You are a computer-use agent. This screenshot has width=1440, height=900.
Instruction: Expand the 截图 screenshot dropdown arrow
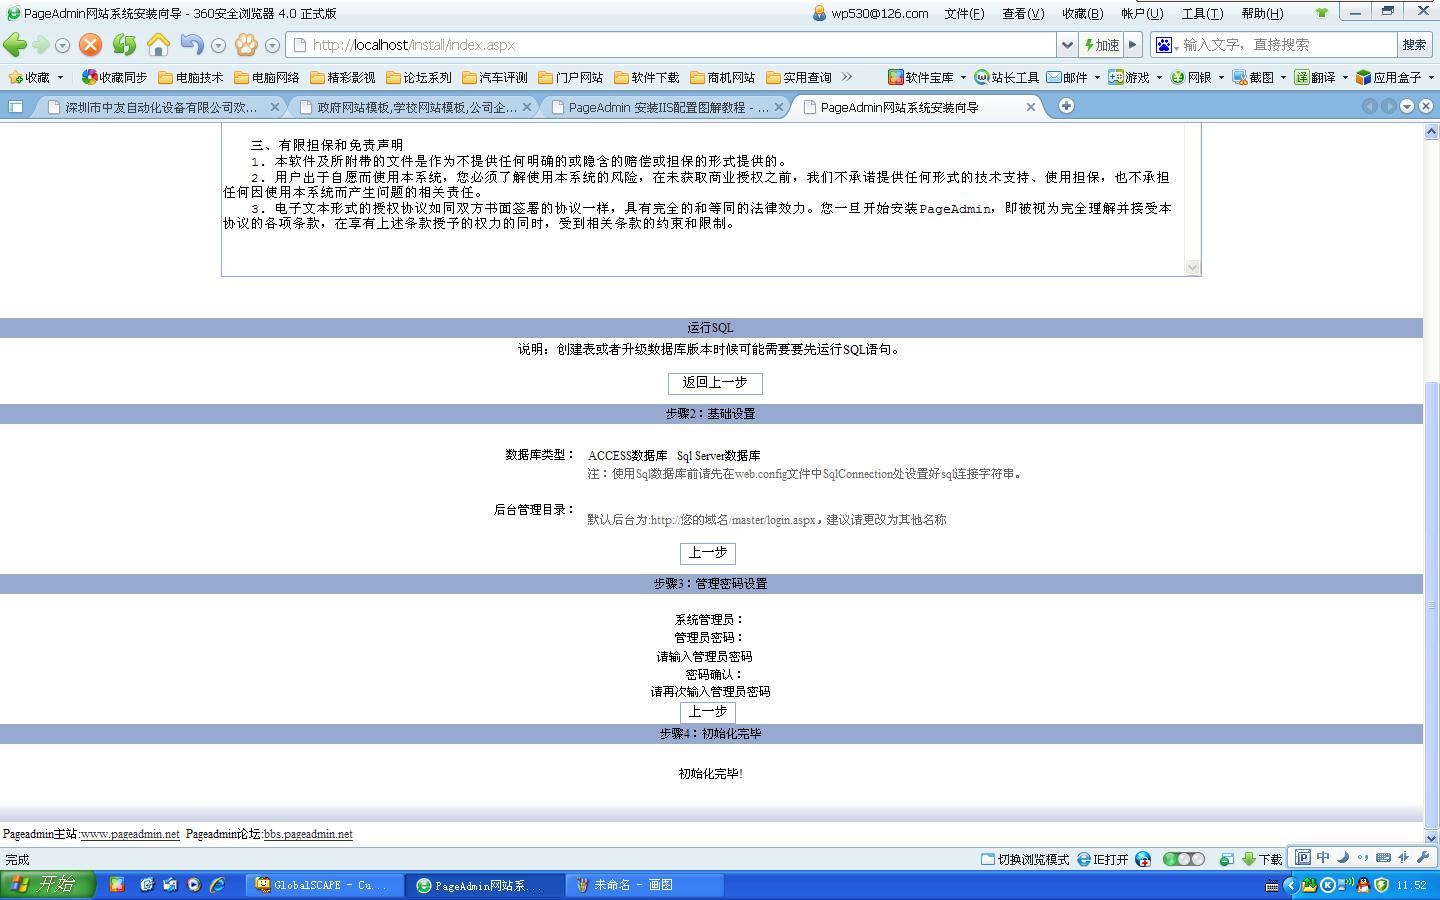1283,77
